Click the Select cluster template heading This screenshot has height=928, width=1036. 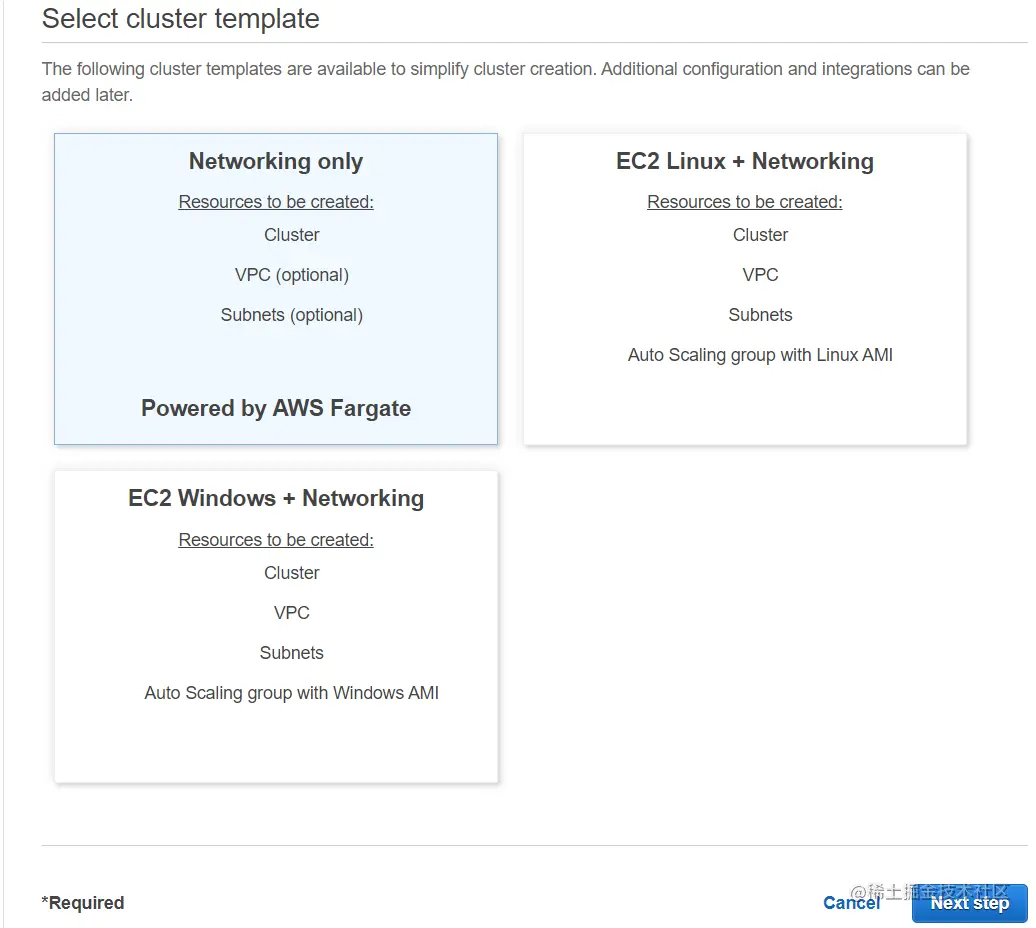(x=181, y=19)
